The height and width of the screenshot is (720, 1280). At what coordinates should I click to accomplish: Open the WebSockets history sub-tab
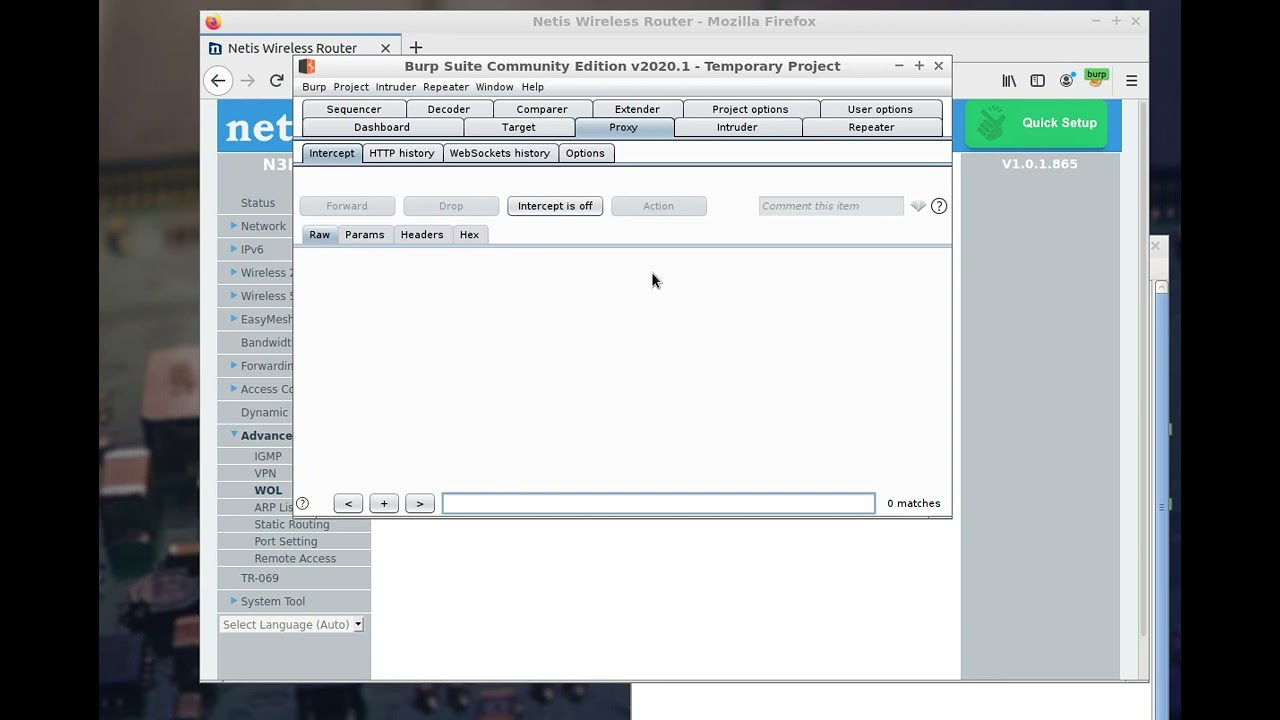pos(499,153)
